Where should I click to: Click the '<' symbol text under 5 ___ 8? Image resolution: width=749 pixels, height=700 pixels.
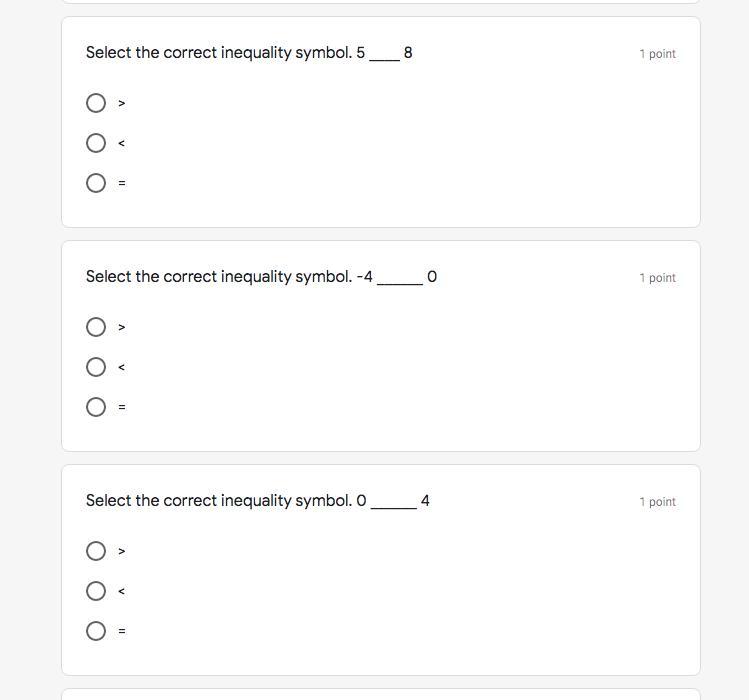[122, 144]
